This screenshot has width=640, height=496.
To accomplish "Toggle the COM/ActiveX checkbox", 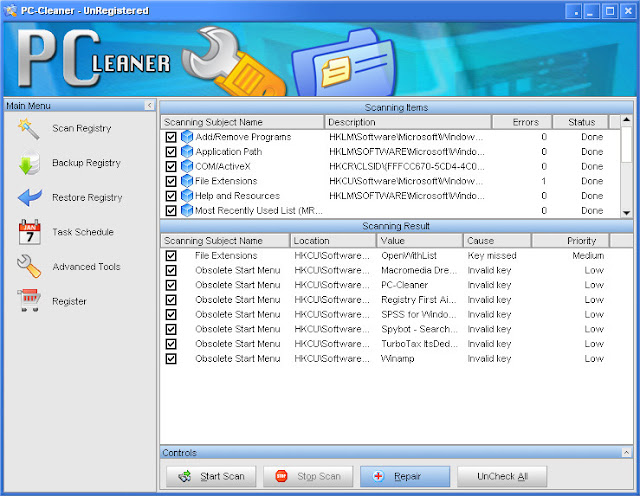I will [x=171, y=167].
